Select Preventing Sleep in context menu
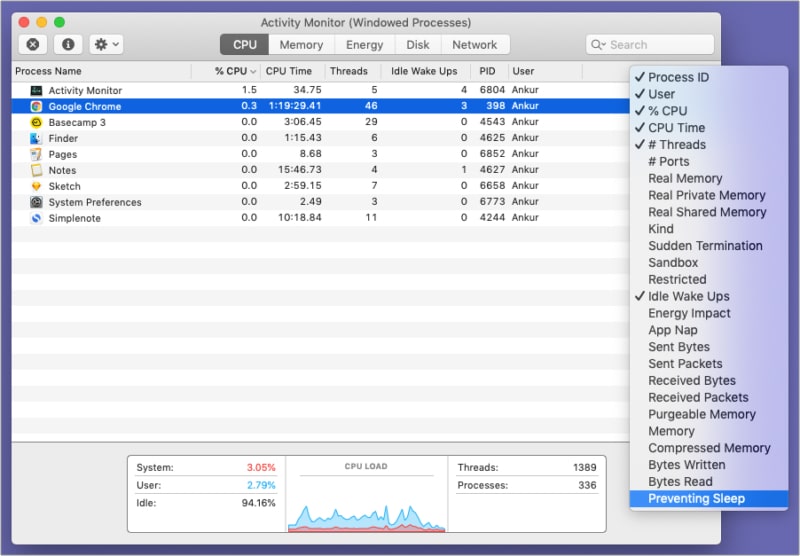This screenshot has width=800, height=556. tap(696, 498)
